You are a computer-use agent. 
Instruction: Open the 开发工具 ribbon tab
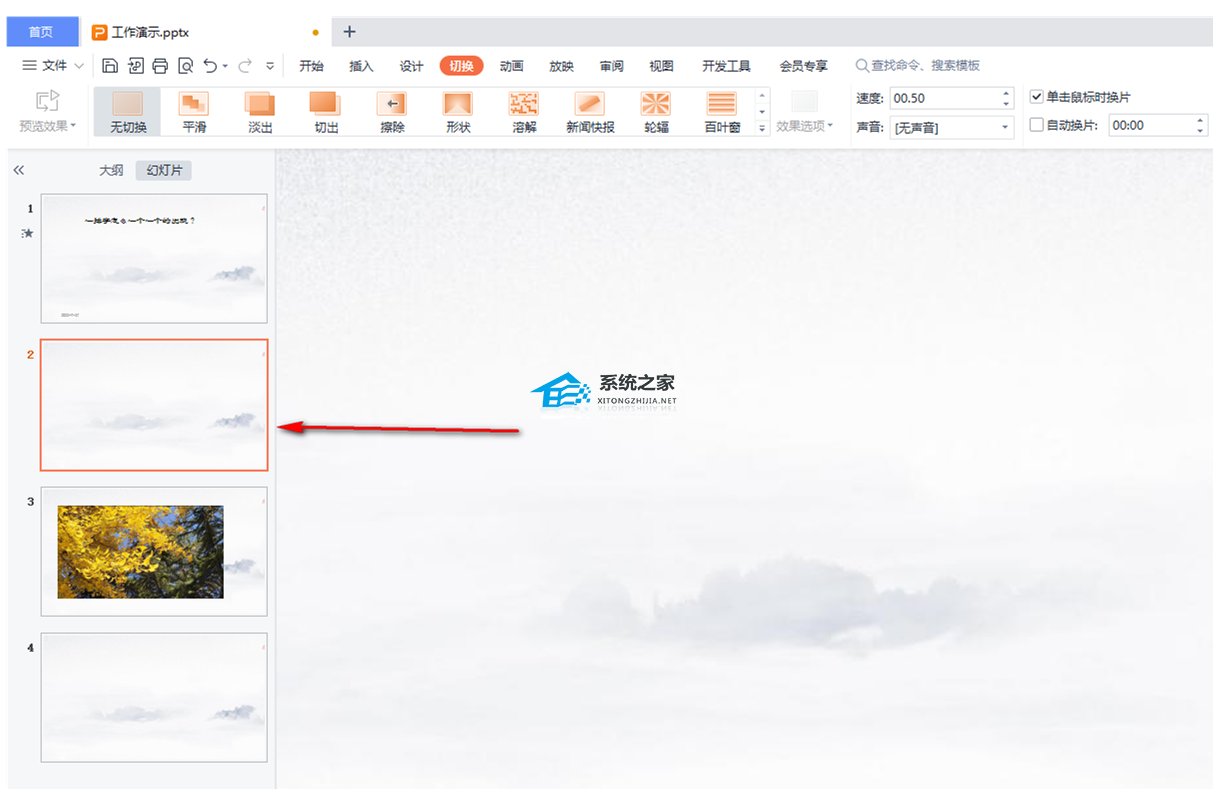[x=726, y=66]
